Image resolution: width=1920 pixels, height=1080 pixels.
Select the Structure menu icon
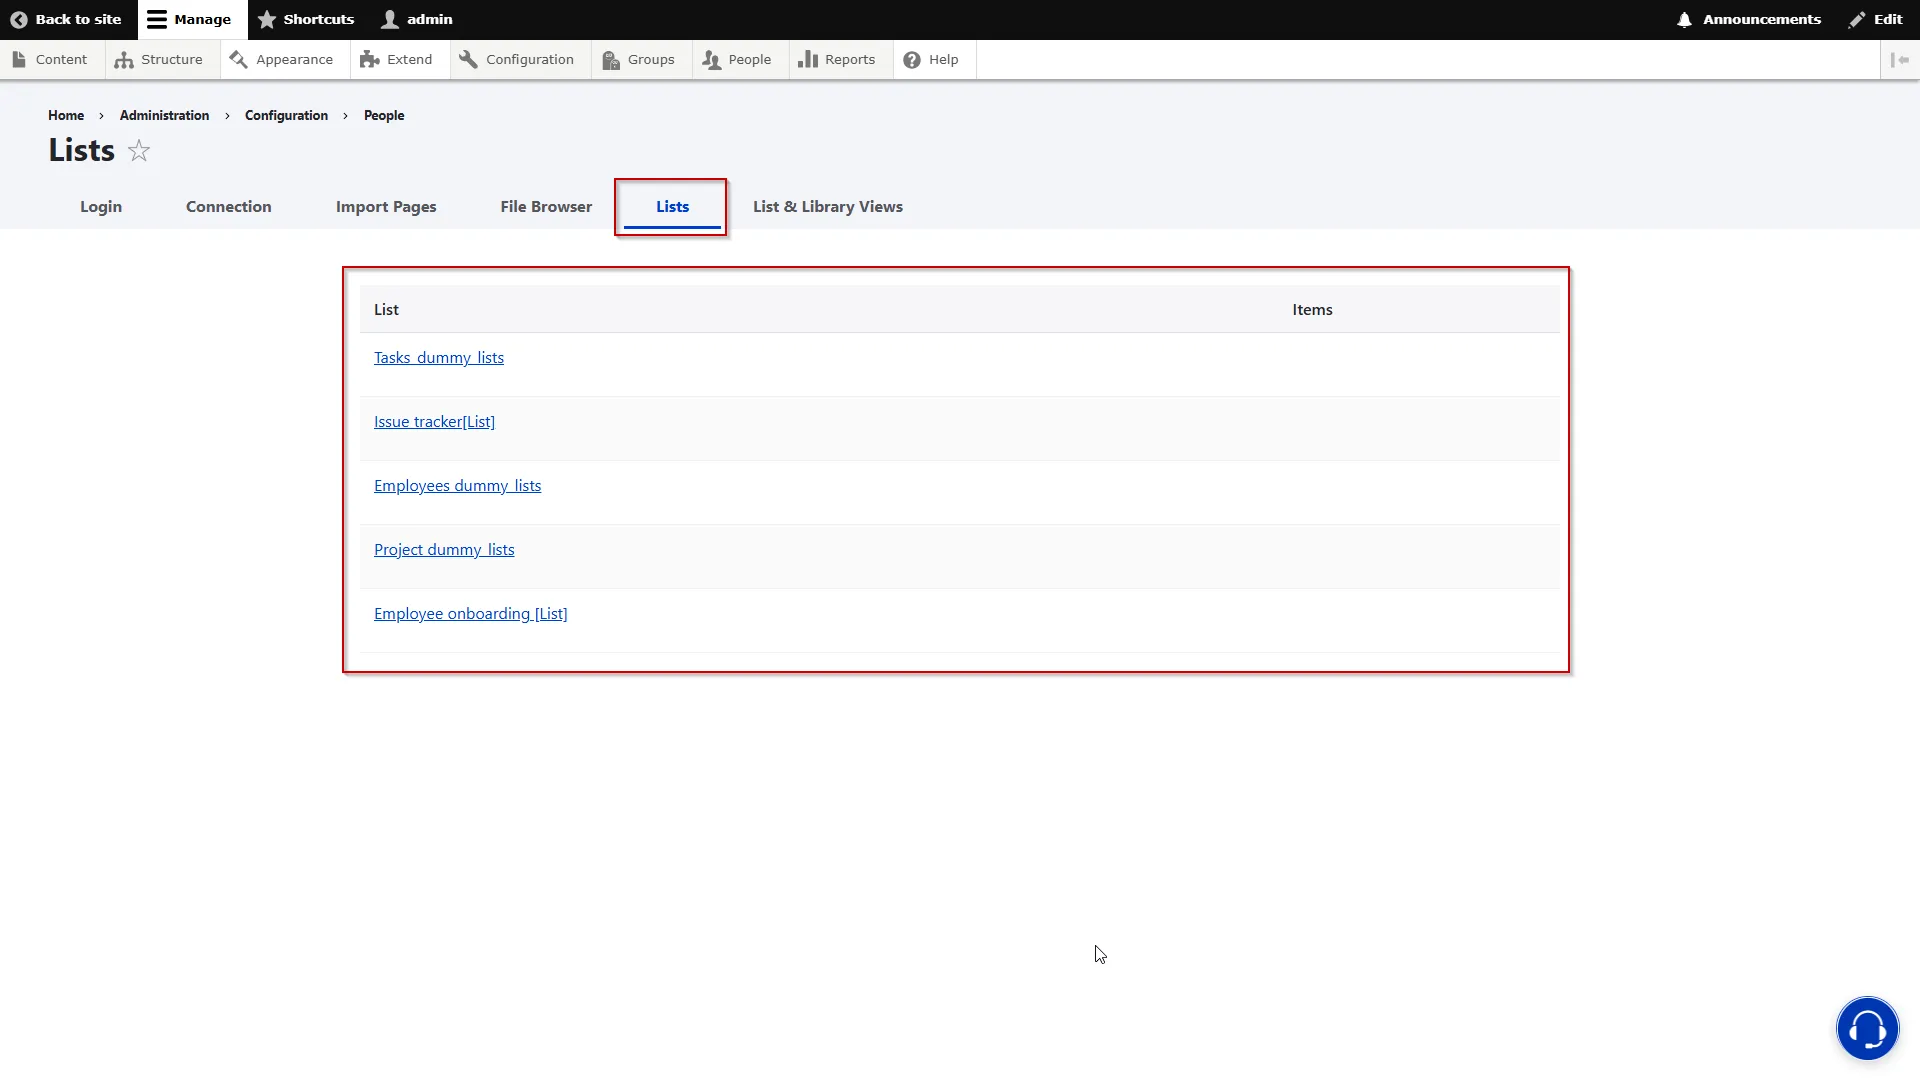[x=124, y=59]
